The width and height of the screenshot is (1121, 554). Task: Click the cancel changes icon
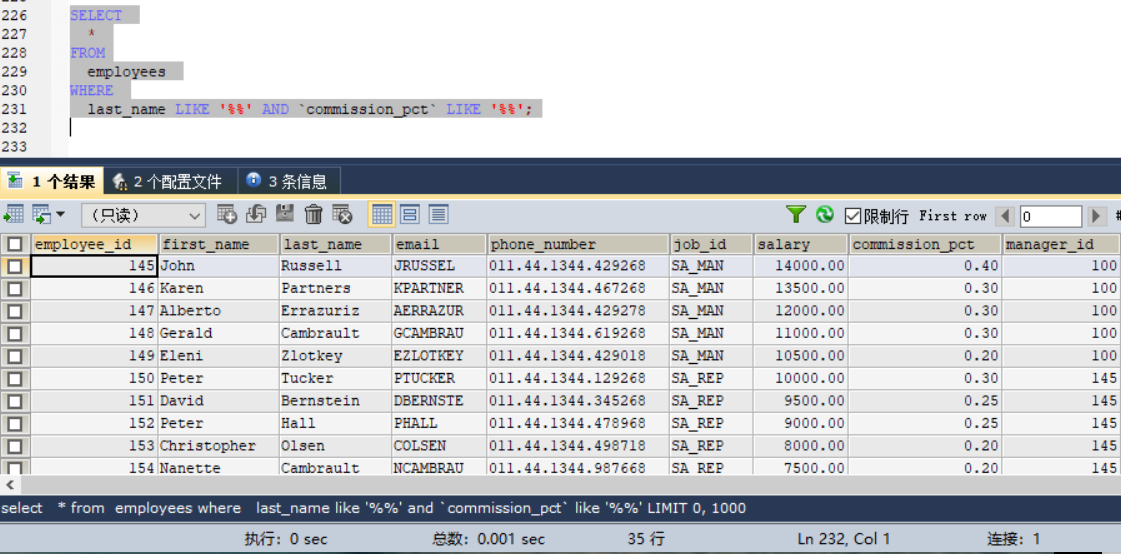342,214
